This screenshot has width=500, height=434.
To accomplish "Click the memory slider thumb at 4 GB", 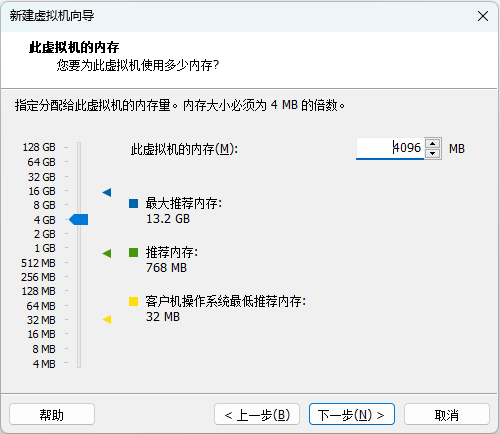I will click(79, 219).
